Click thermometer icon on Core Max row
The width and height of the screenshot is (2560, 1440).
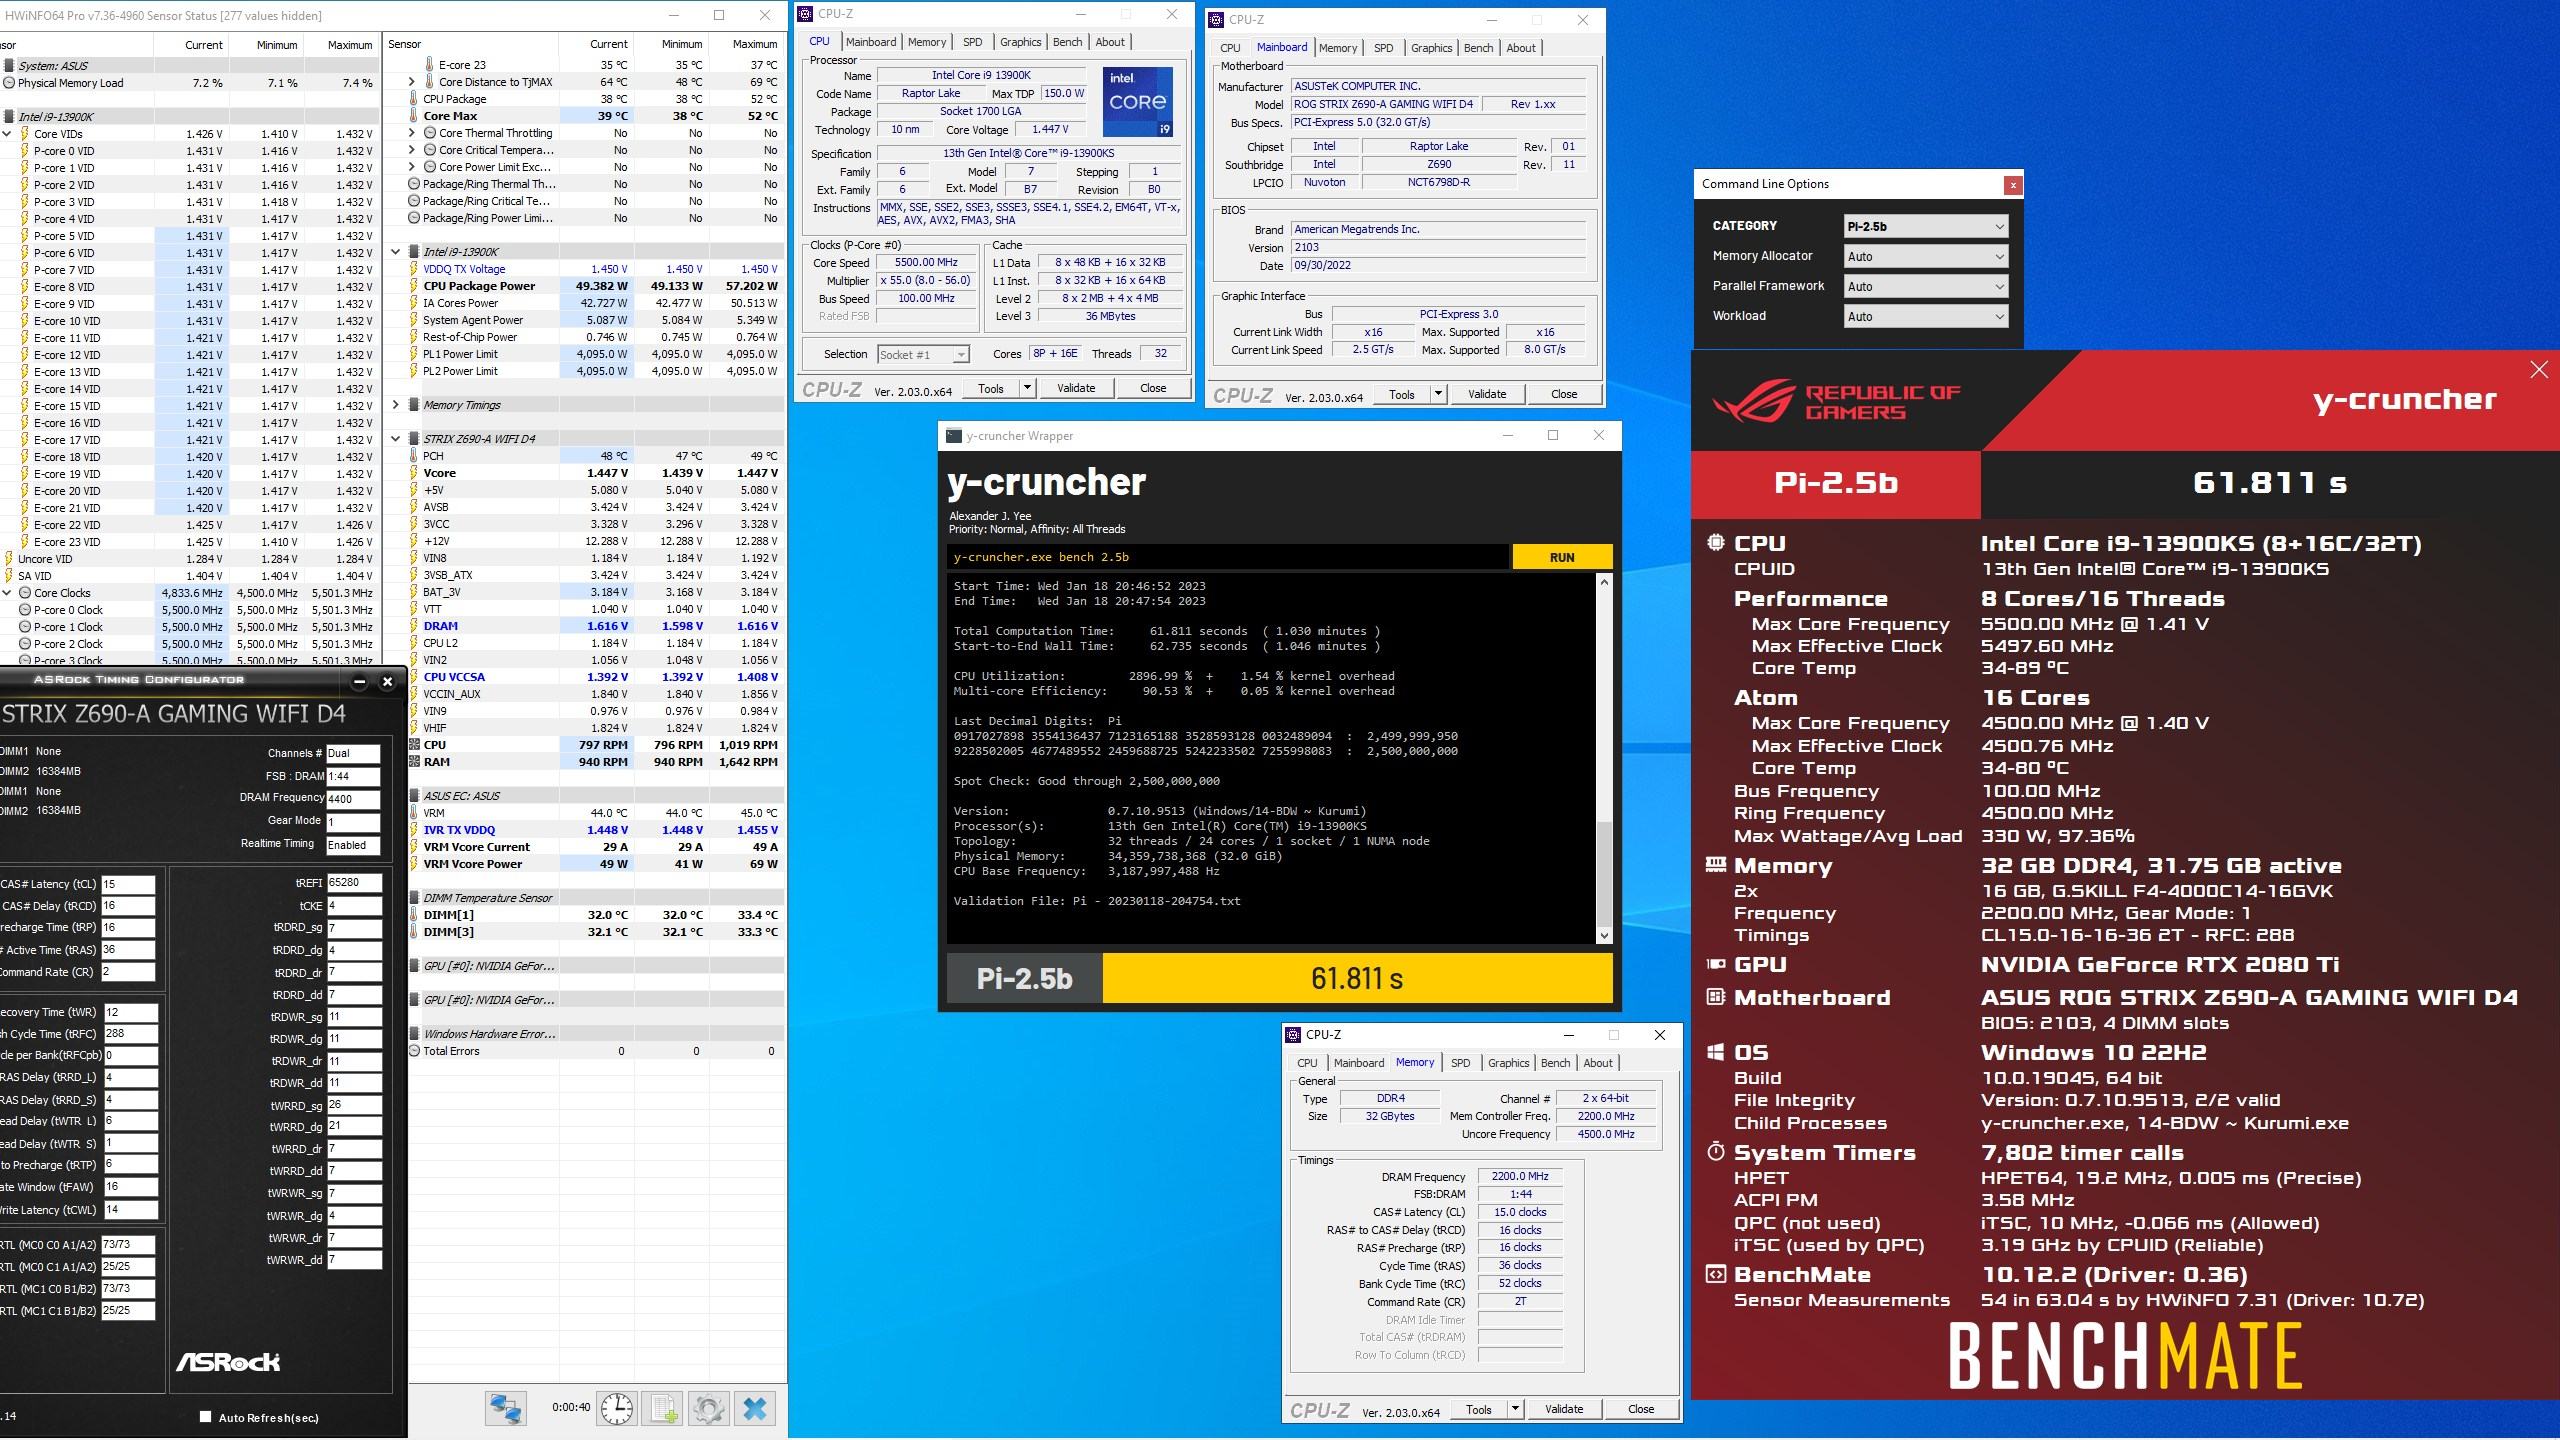pyautogui.click(x=414, y=116)
